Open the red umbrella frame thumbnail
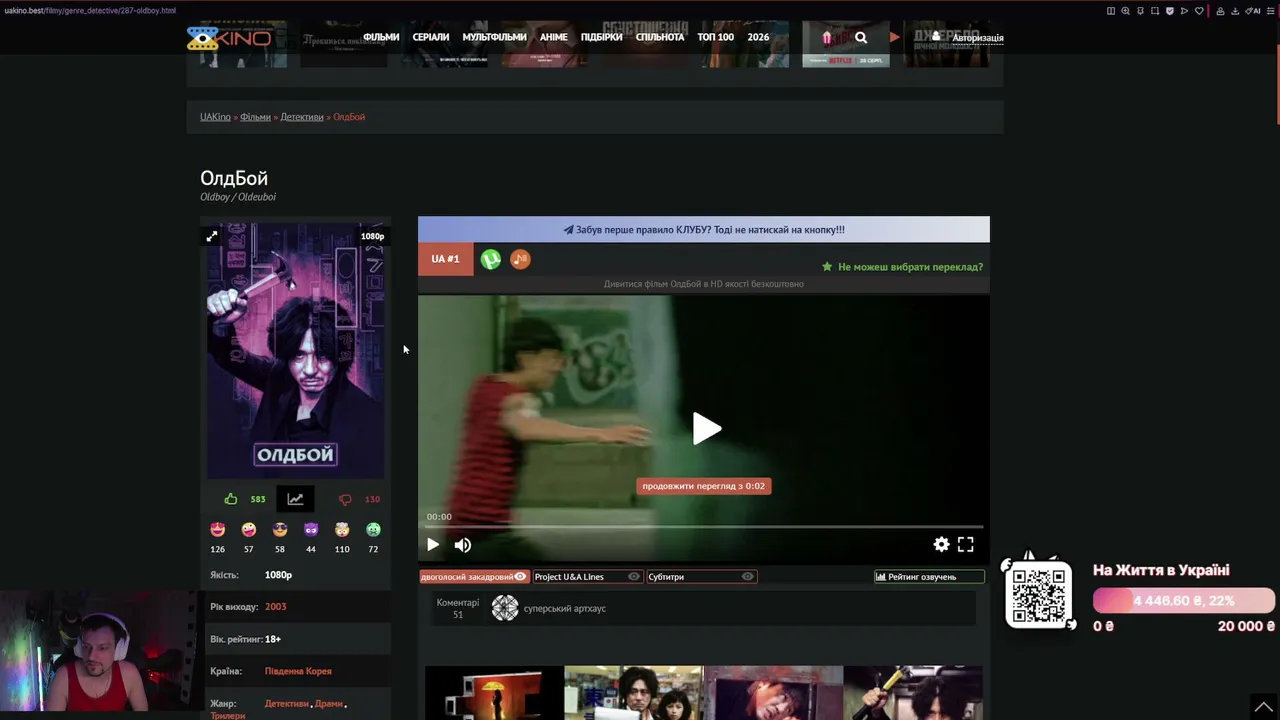 coord(494,692)
